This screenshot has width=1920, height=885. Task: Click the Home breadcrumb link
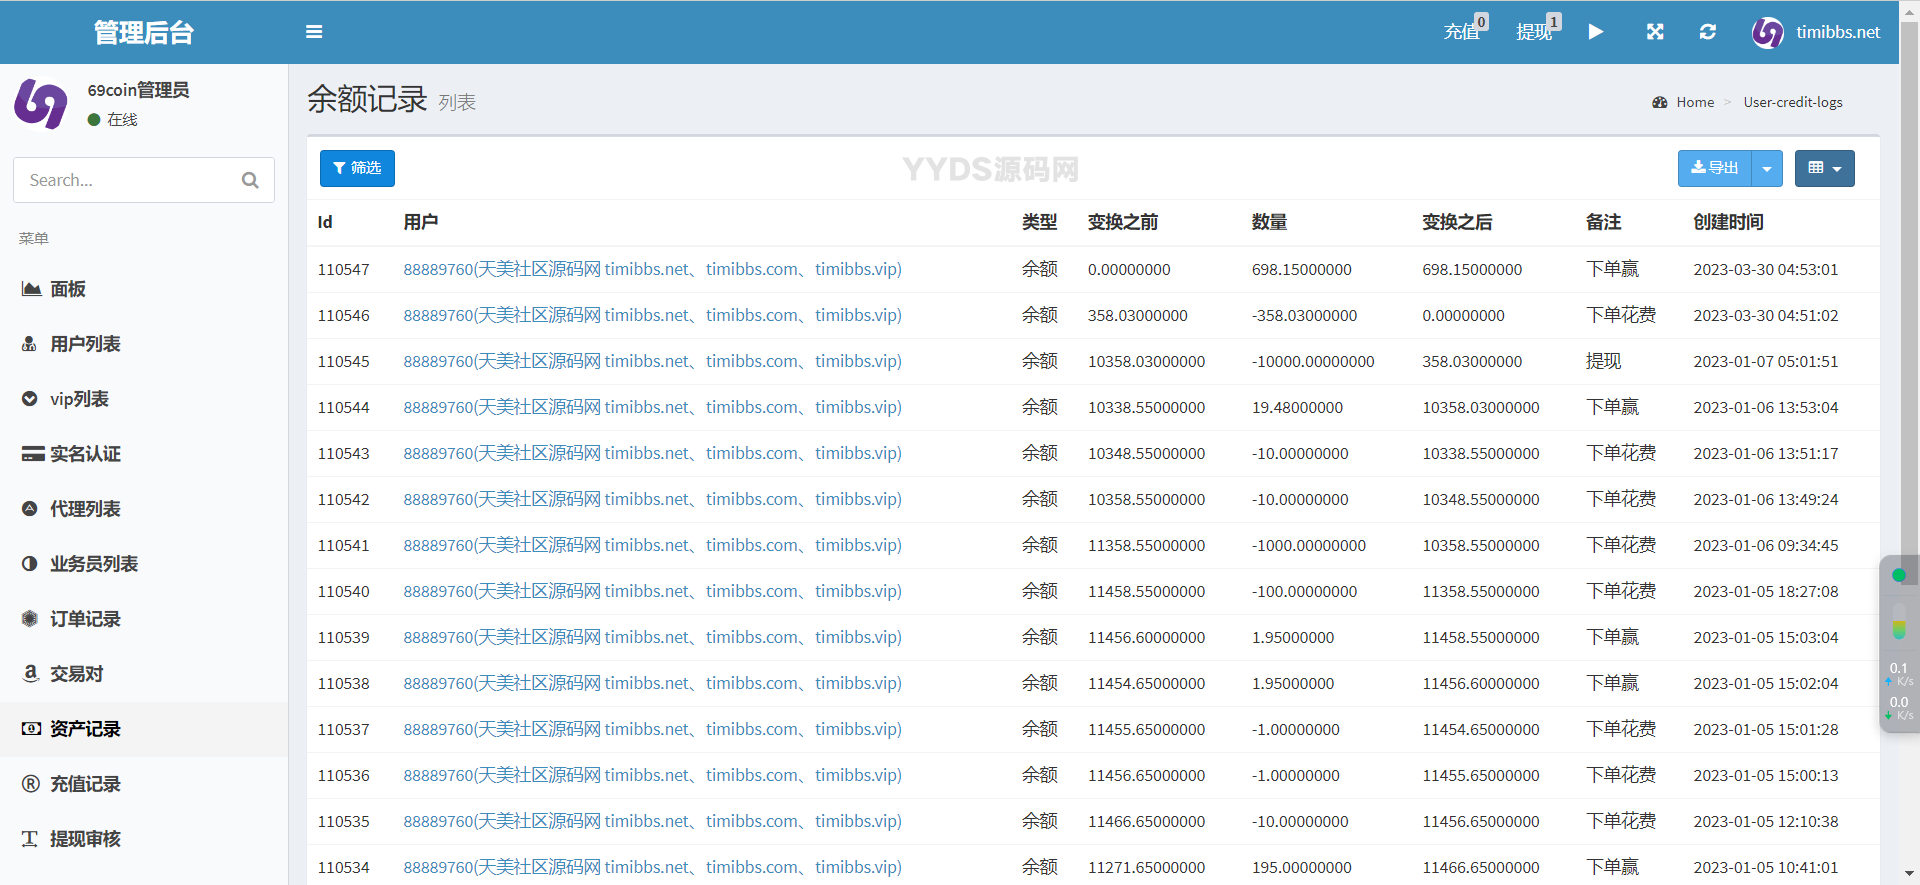[1694, 102]
